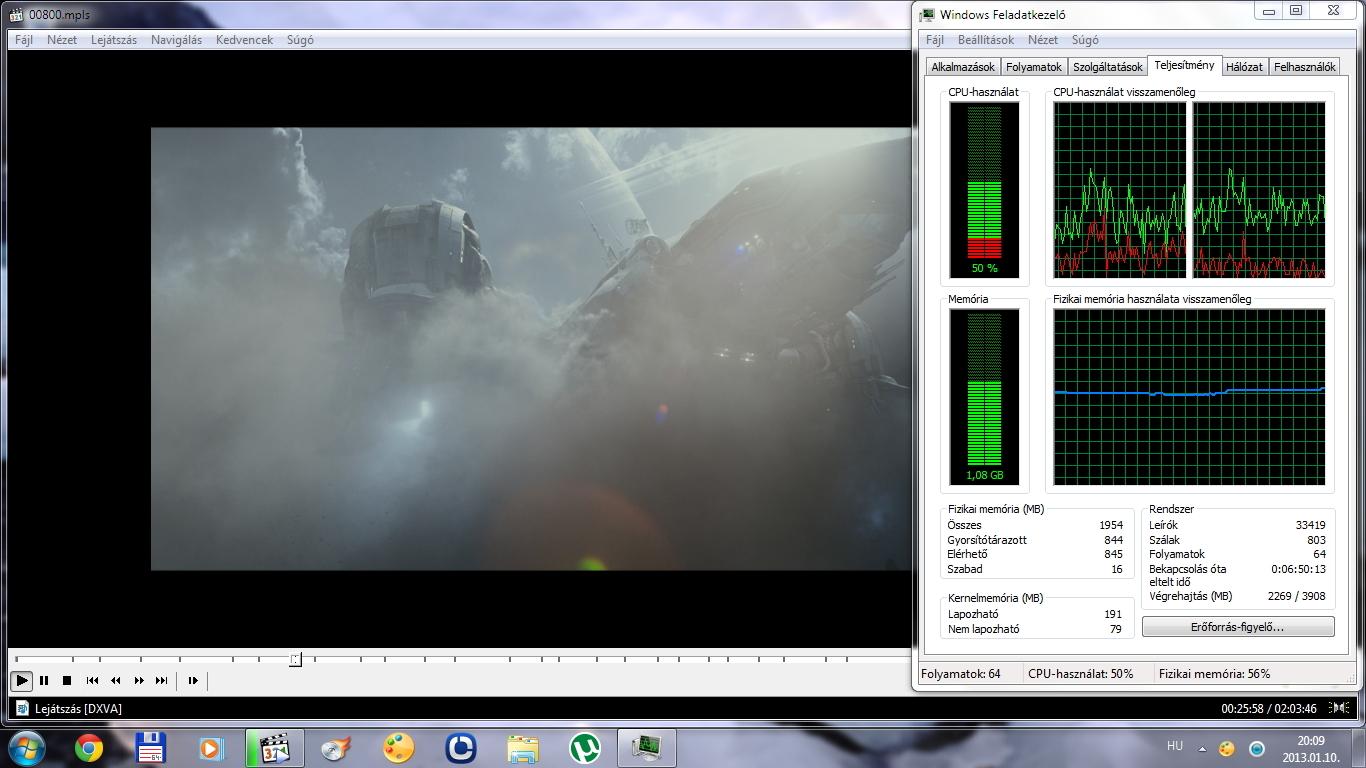1366x768 pixels.
Task: Open the Lejátszás menu
Action: point(114,40)
